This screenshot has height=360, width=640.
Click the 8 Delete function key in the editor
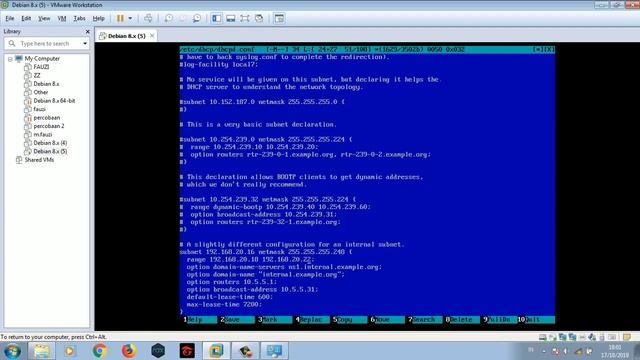click(461, 320)
